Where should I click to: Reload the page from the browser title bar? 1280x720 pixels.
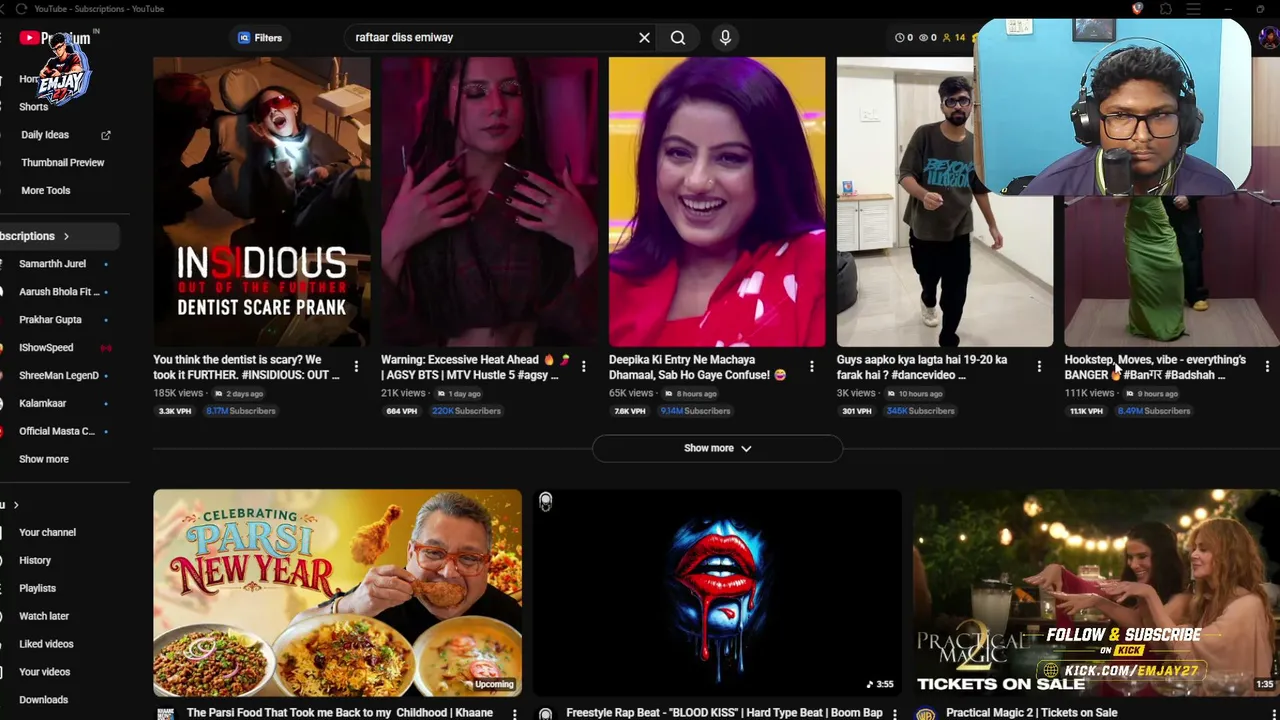tap(21, 9)
